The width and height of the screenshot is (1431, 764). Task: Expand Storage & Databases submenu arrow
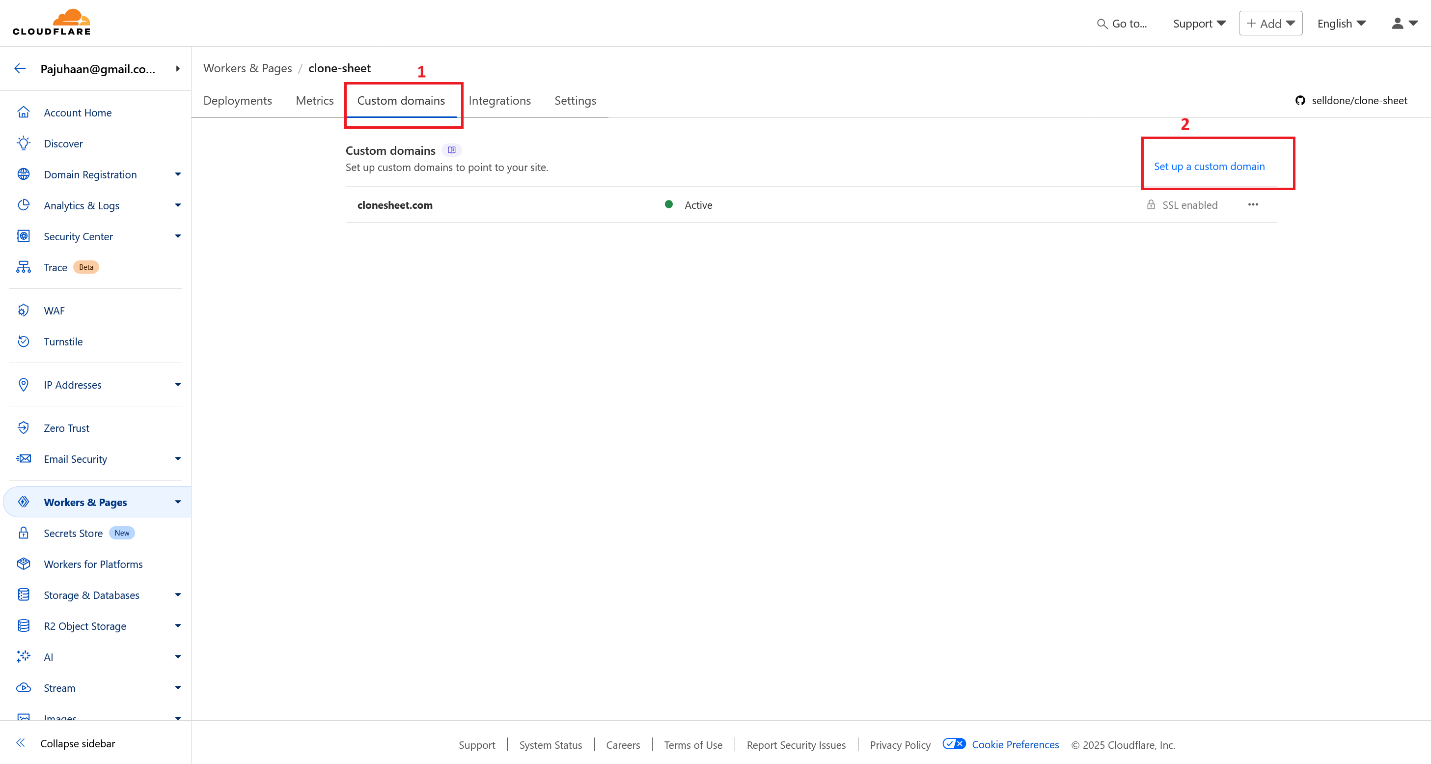(x=178, y=594)
